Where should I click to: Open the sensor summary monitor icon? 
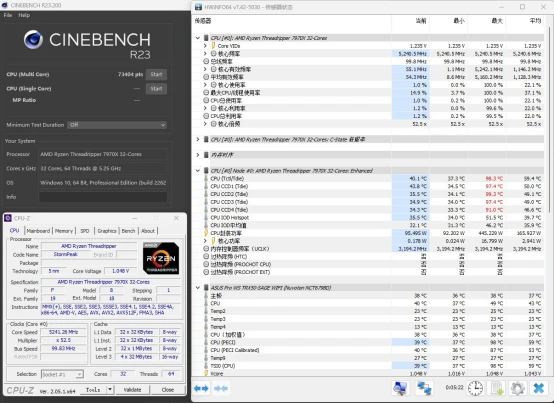[401, 388]
